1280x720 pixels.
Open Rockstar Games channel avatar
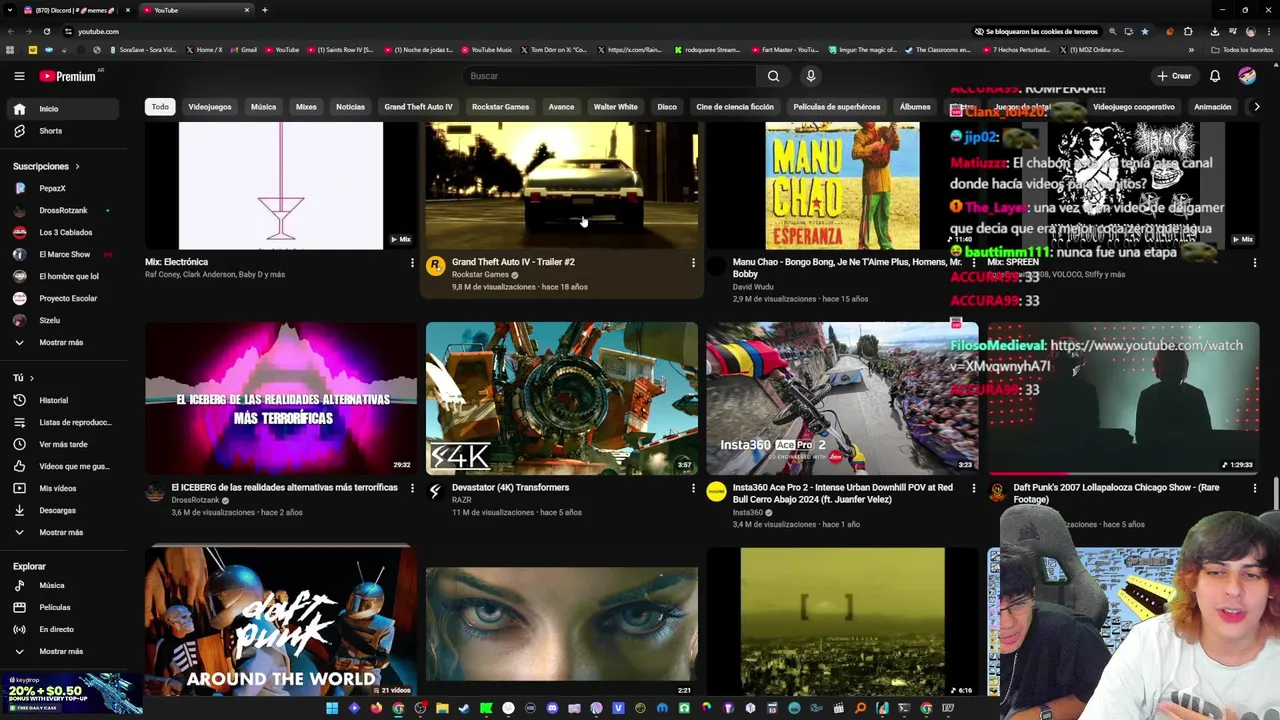(435, 265)
